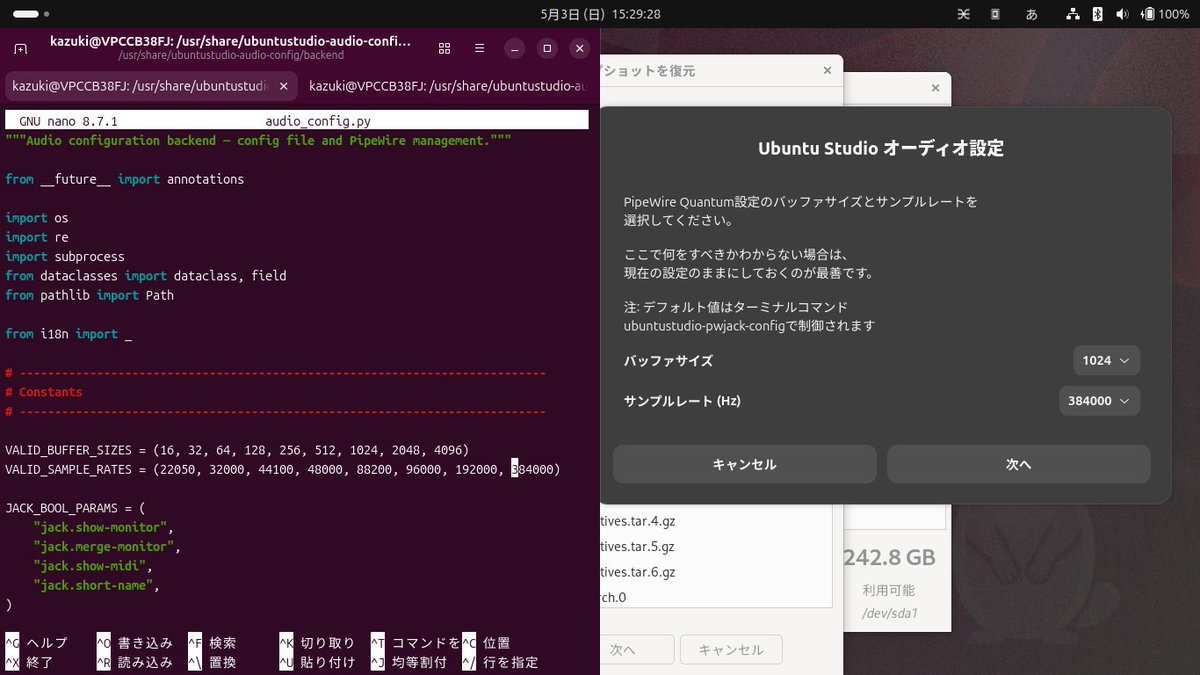1200x675 pixels.
Task: Click the Activities pill in the top-left corner
Action: pos(25,14)
